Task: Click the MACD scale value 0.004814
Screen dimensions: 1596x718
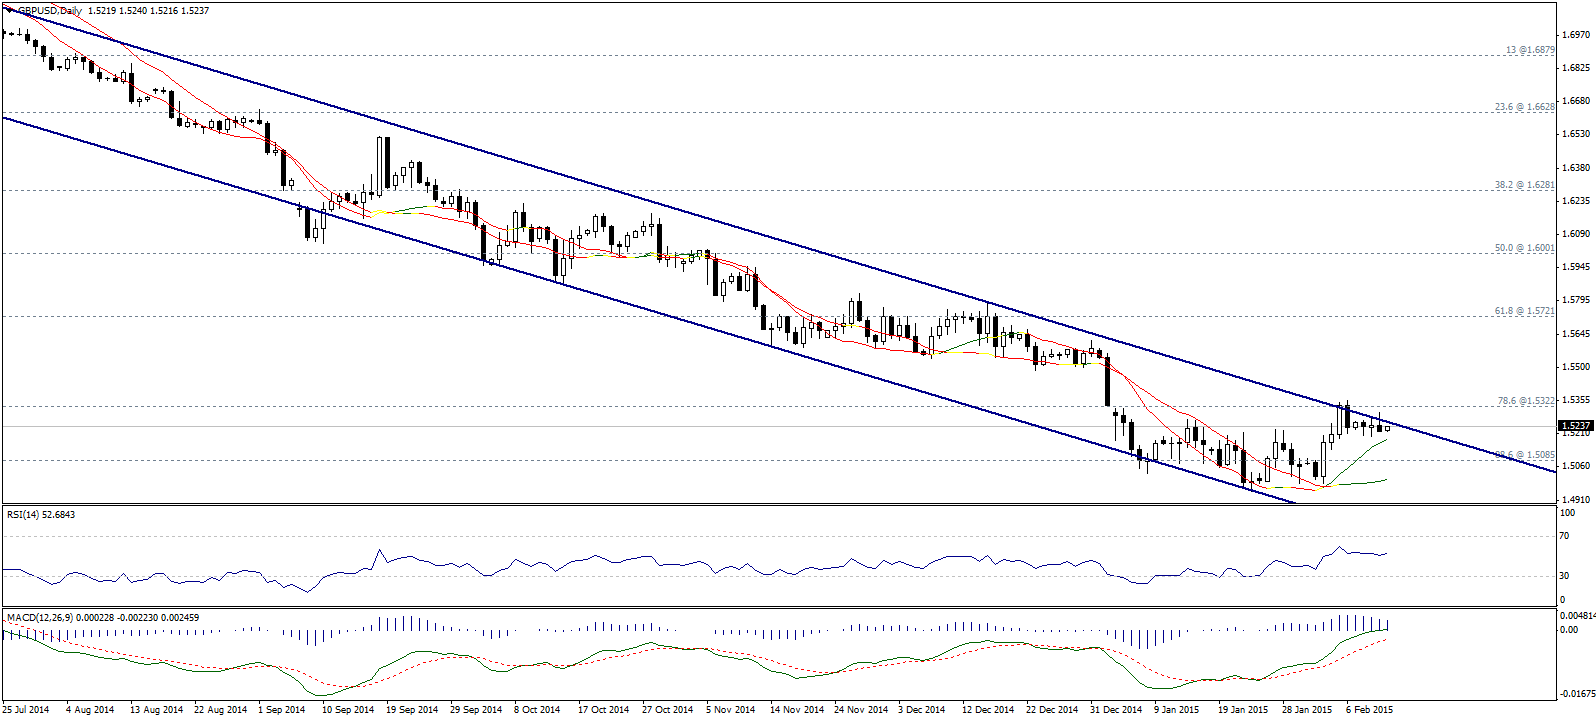Action: 1577,616
